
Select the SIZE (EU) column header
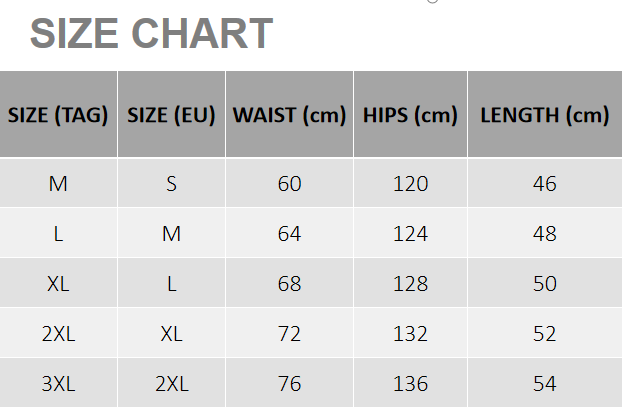(x=171, y=114)
